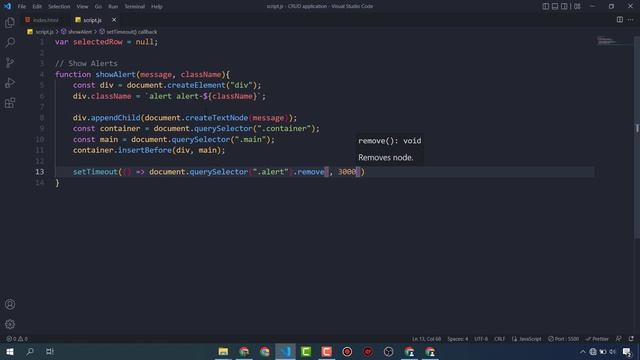Open the green Camtasia taskbar app

tap(306, 351)
